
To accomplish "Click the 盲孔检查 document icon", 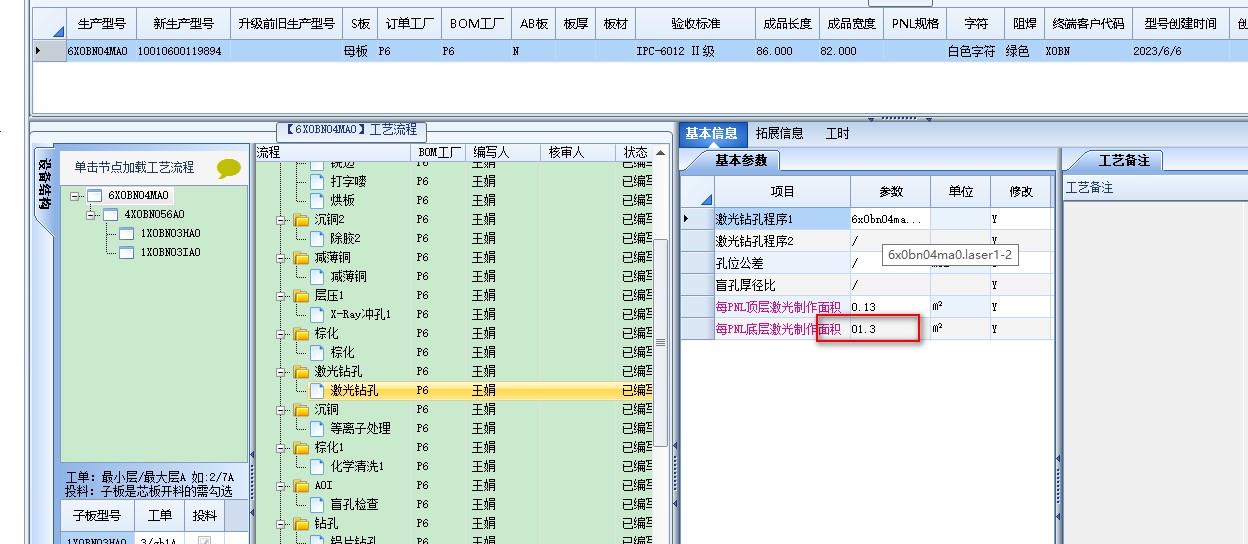I will tap(317, 504).
